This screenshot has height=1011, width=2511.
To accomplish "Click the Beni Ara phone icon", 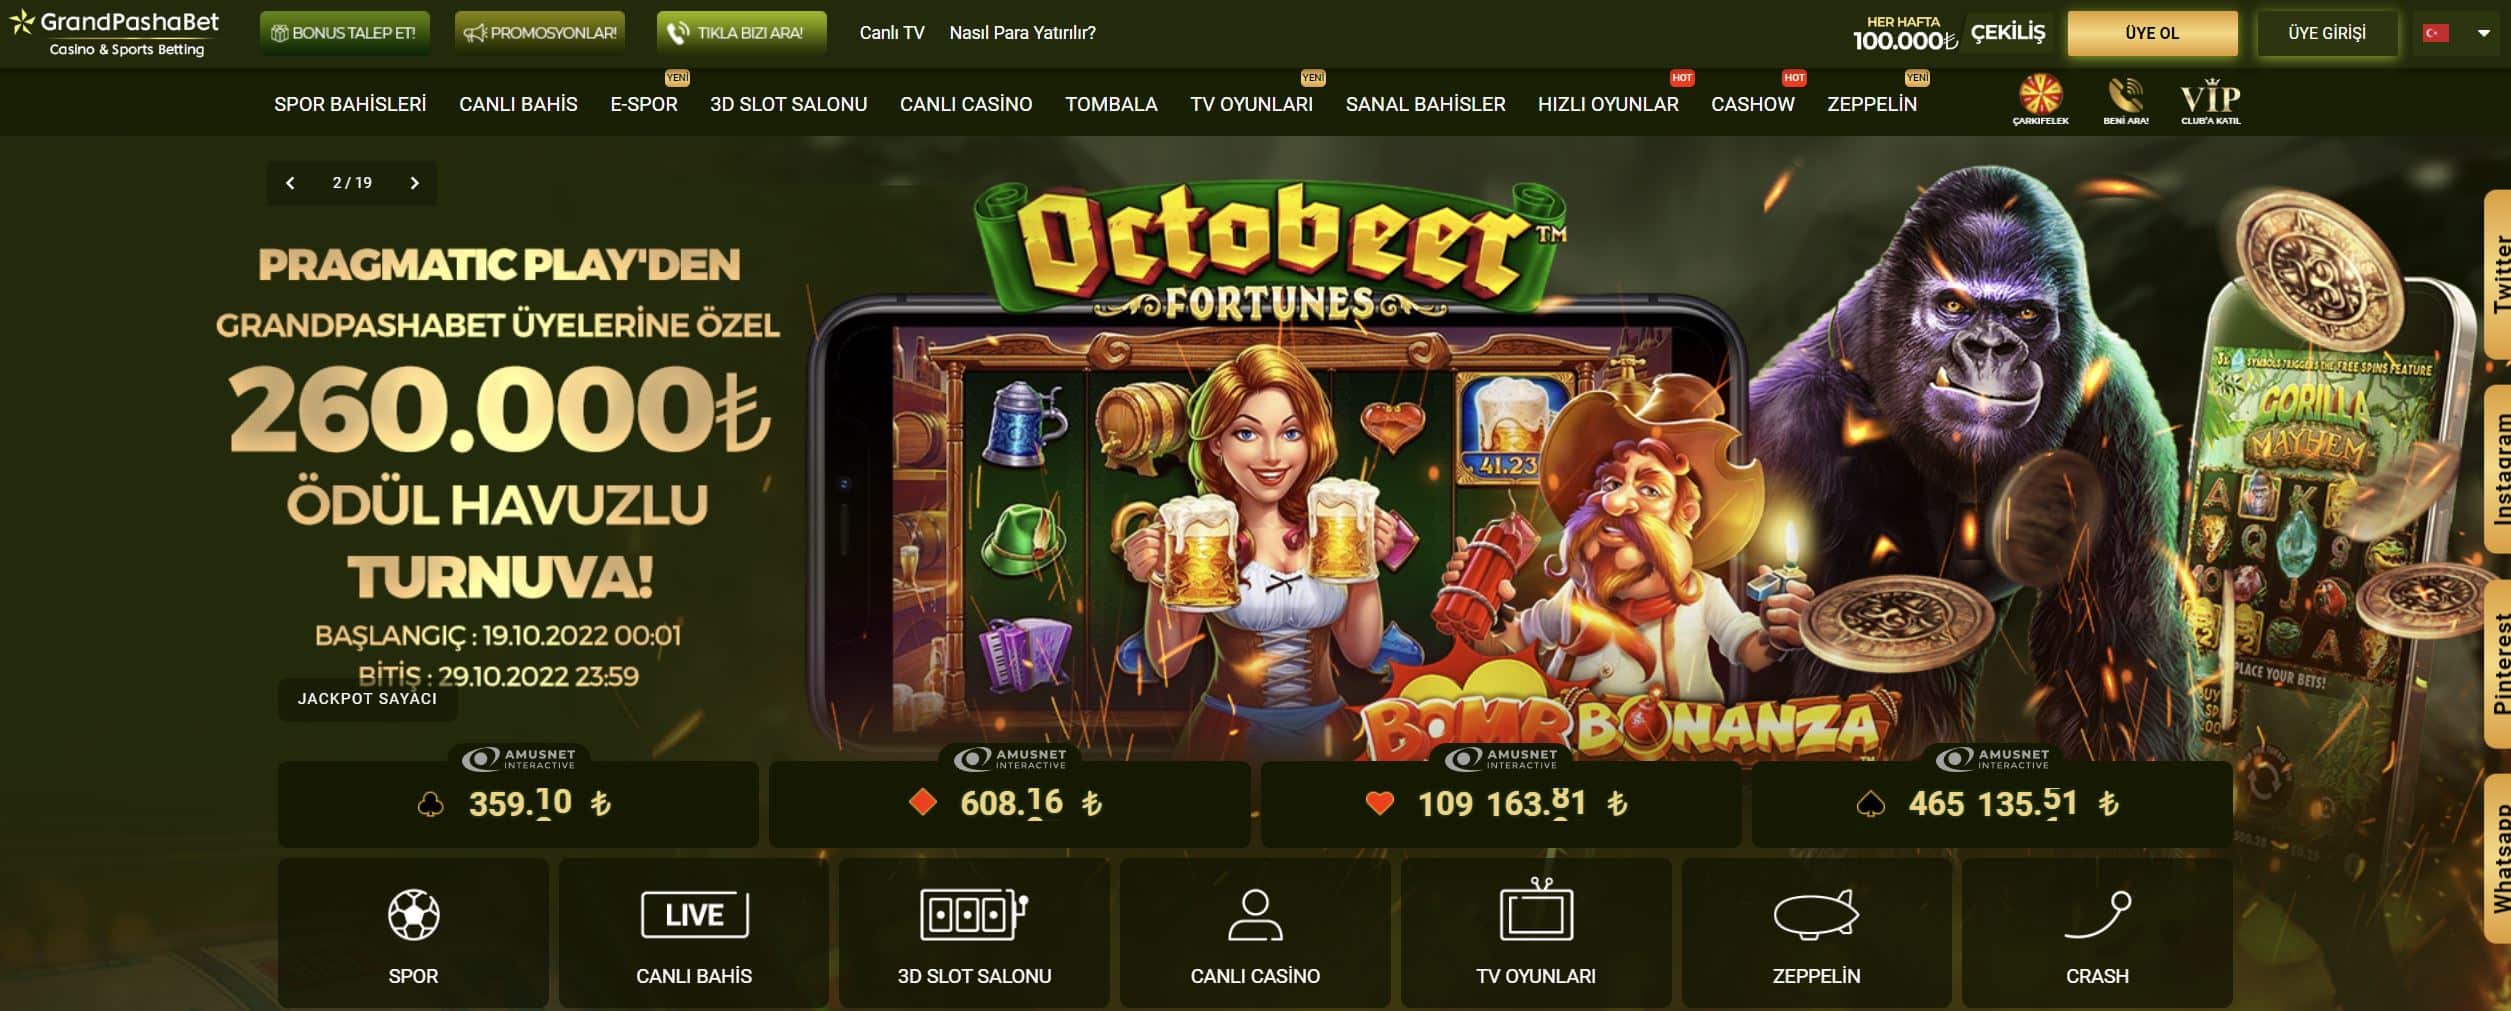I will 2125,99.
